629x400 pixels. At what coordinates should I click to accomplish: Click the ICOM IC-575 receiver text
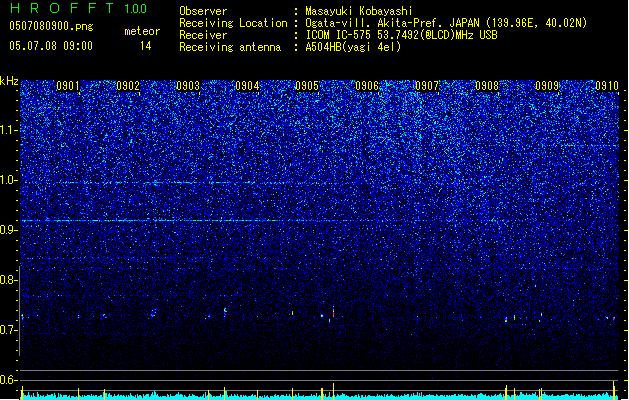pos(401,35)
